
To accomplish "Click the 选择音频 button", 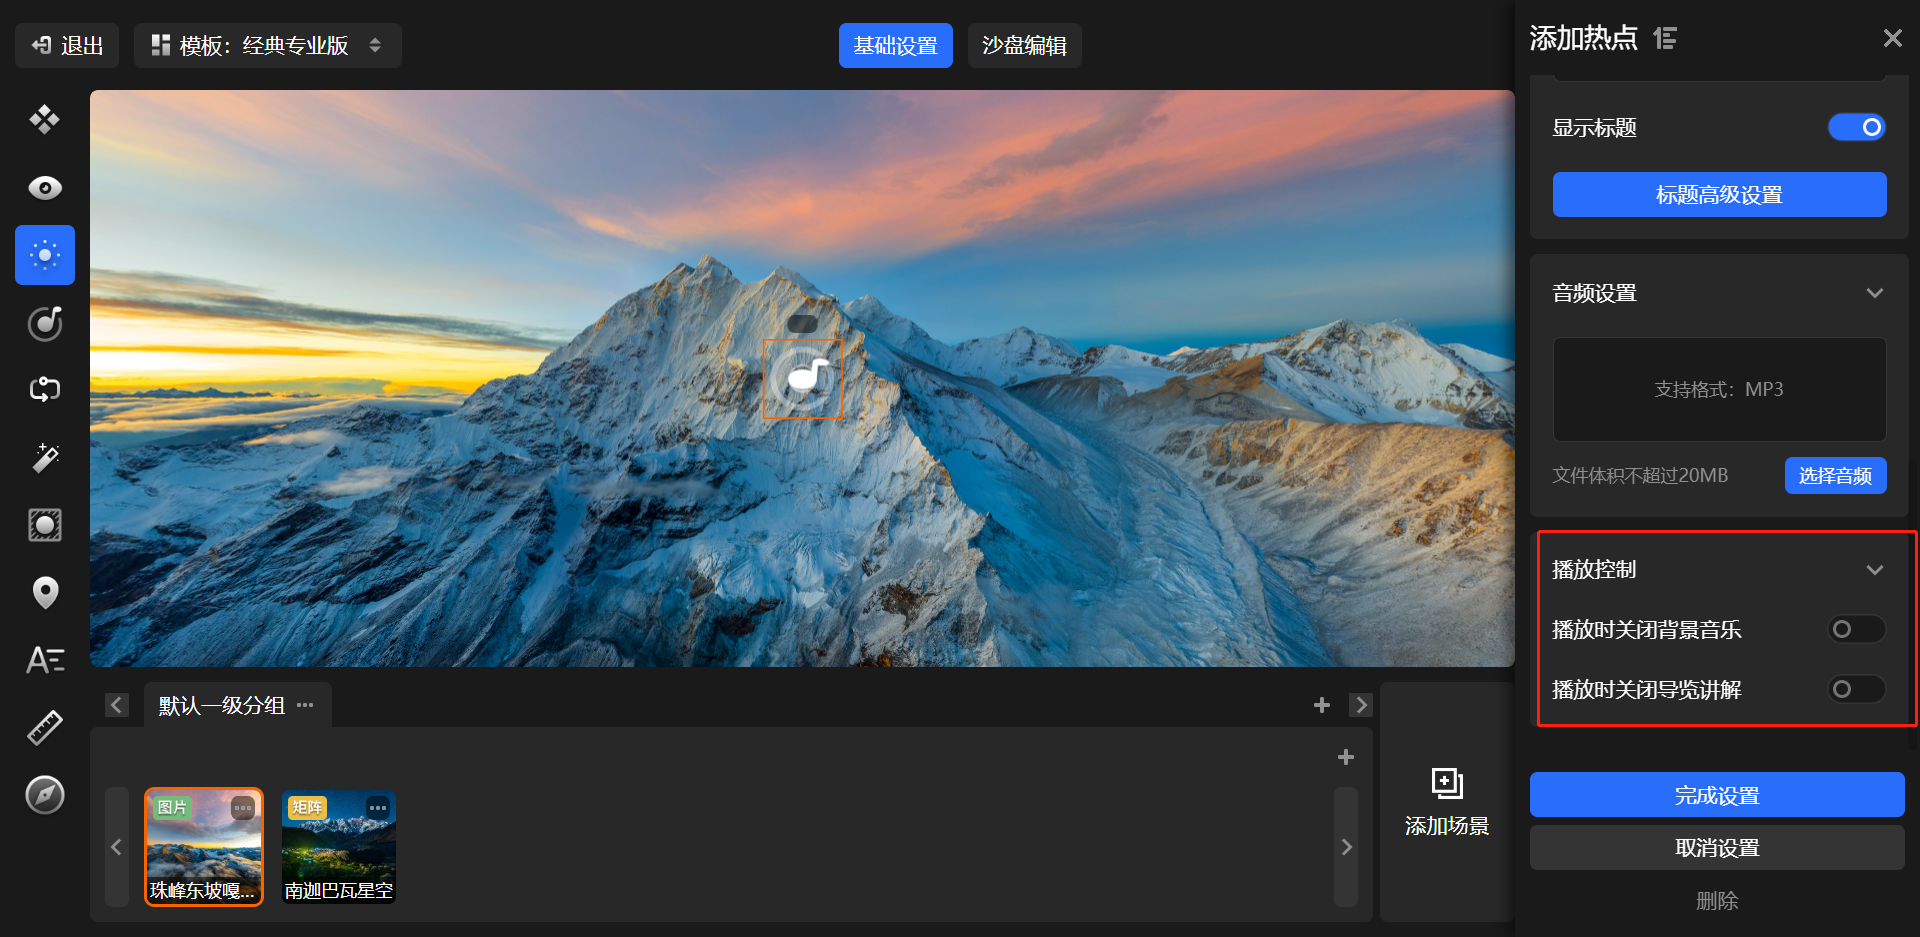I will [x=1835, y=476].
